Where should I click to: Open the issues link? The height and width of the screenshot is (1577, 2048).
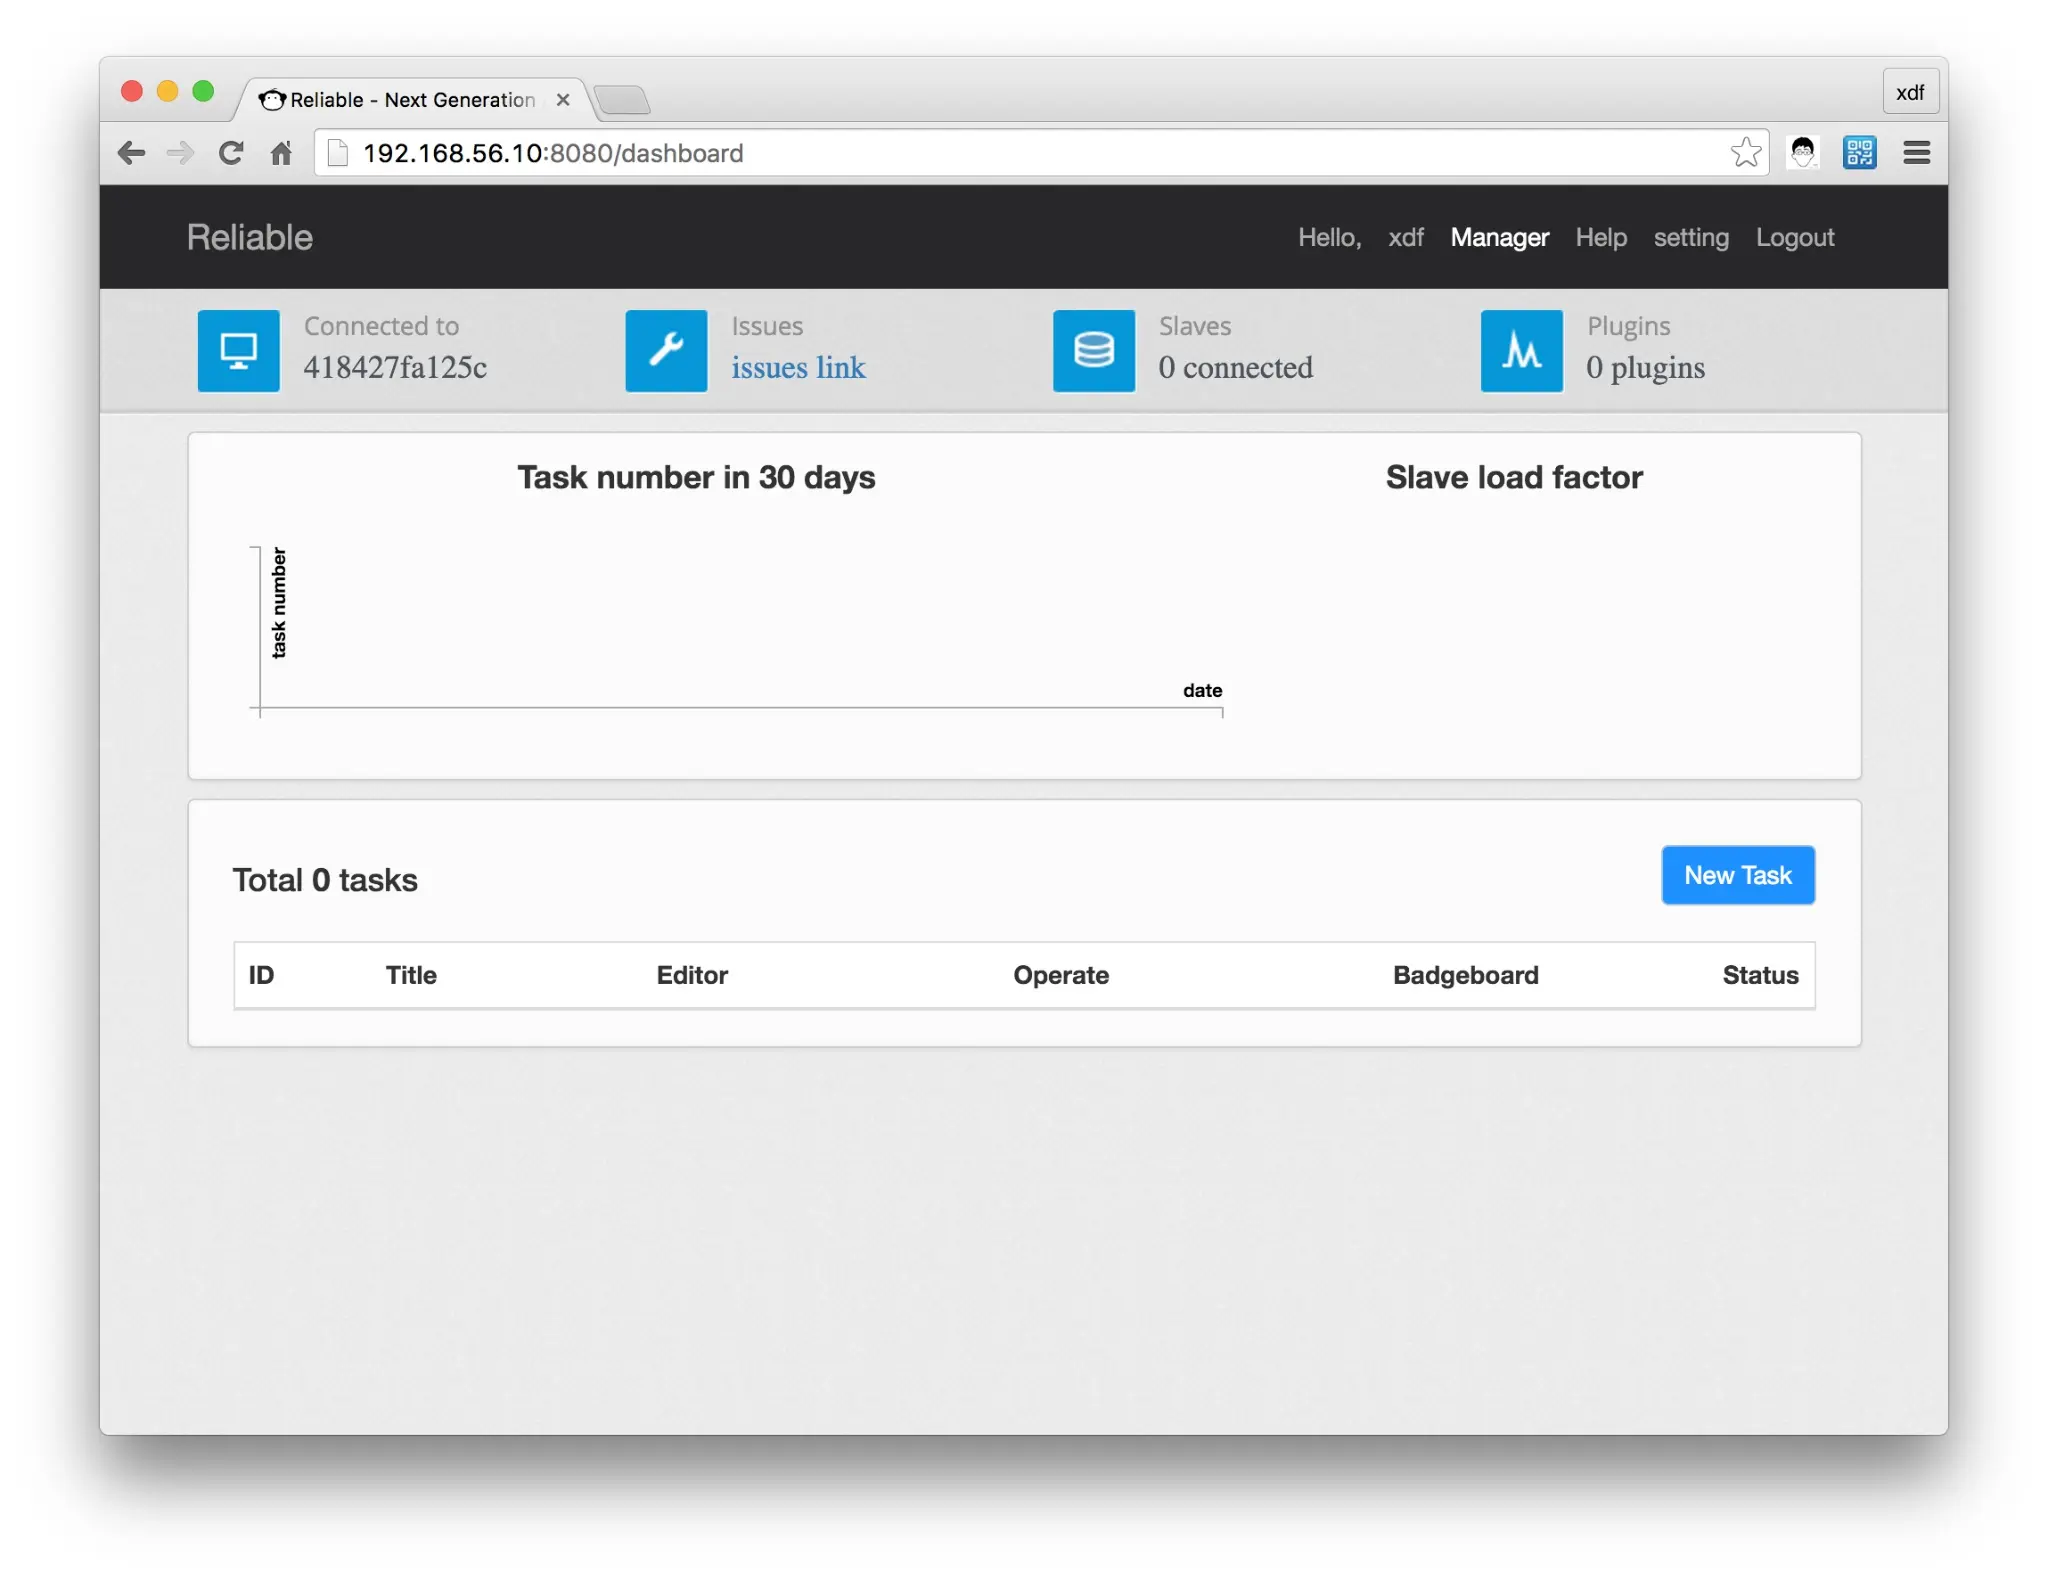(x=798, y=368)
